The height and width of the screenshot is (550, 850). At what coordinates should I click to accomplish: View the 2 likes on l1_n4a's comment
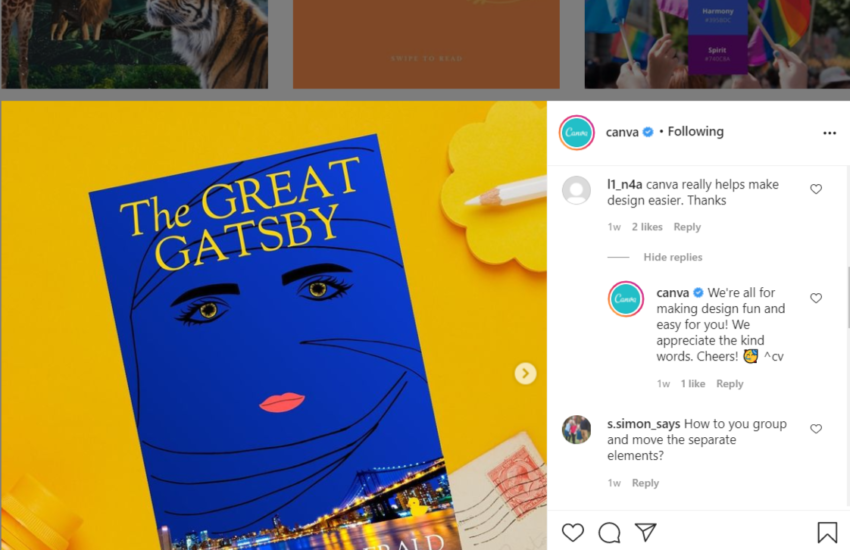[x=647, y=227]
